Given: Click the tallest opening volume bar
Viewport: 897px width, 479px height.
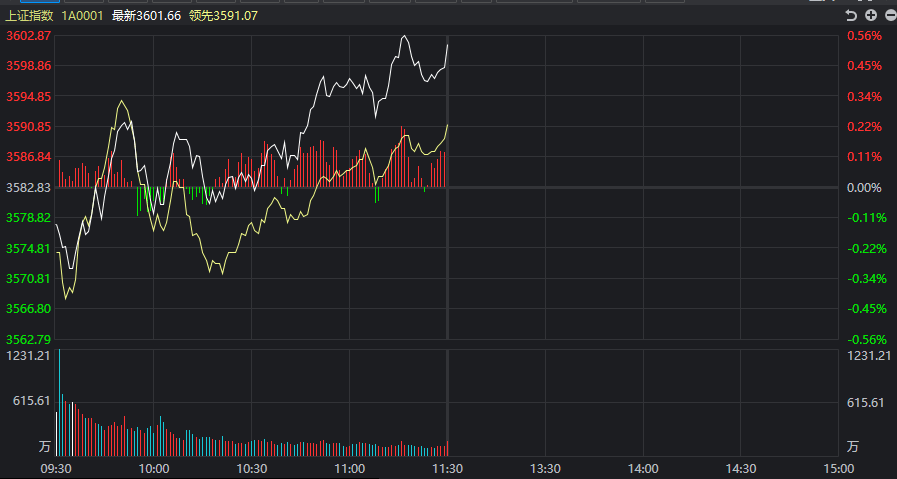Looking at the screenshot, I should [x=59, y=402].
